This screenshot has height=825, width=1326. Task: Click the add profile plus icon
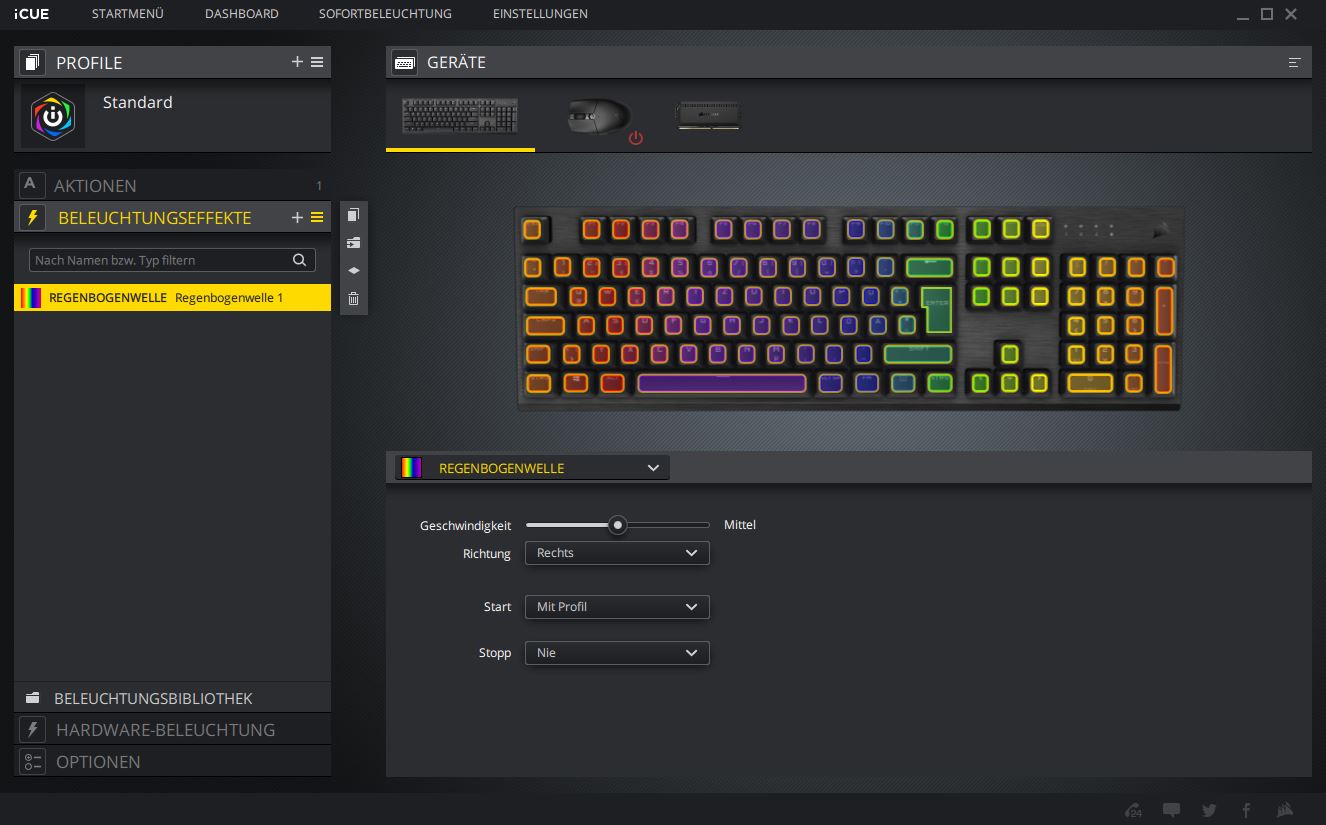(297, 62)
